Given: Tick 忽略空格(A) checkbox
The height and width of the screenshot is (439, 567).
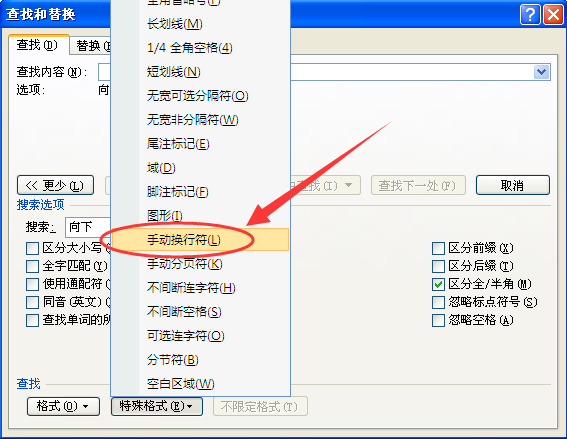Looking at the screenshot, I should tap(438, 320).
